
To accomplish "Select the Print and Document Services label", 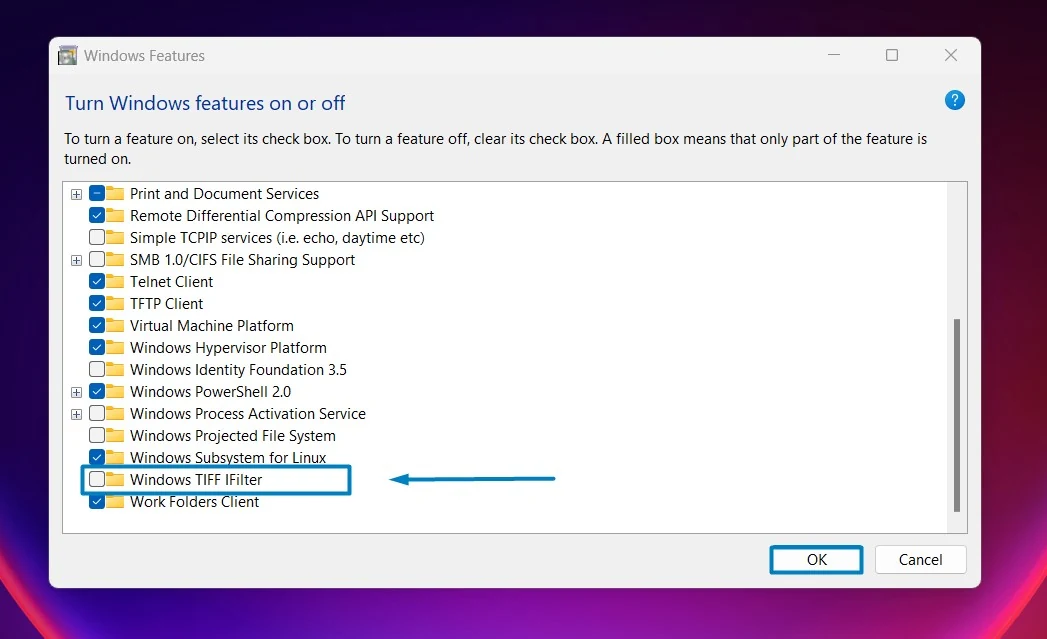I will (x=224, y=194).
